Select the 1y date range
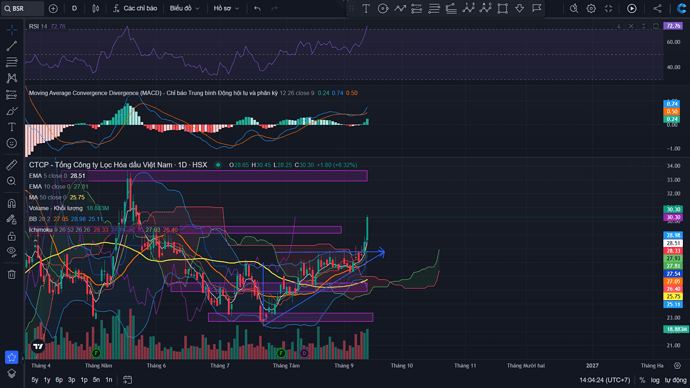Screen dimensions: 690x388 (x=47, y=380)
